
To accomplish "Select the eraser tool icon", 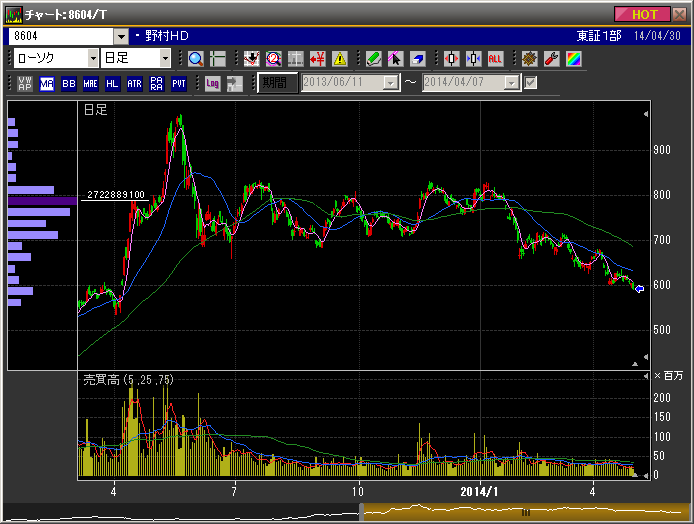I will pos(418,58).
